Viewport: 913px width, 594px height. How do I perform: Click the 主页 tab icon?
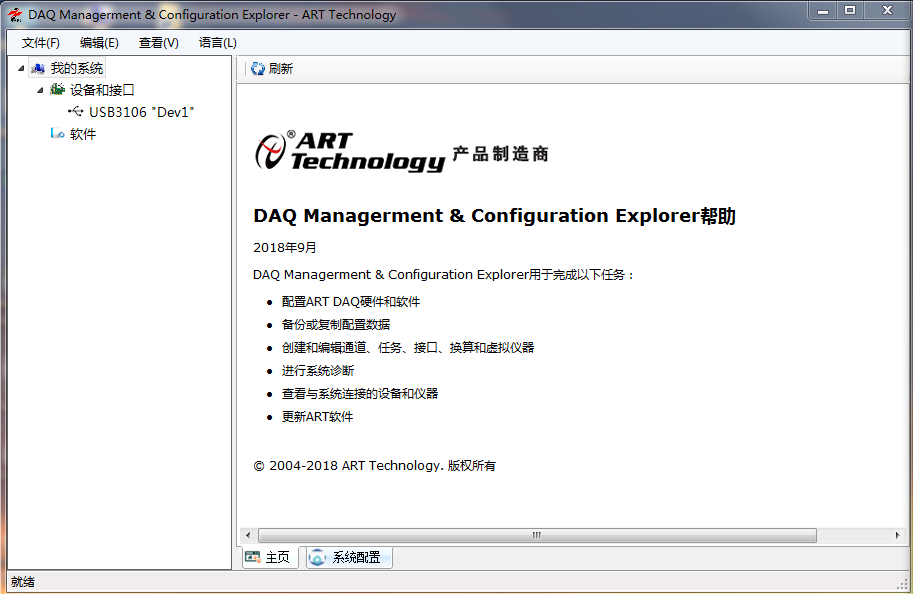(253, 557)
